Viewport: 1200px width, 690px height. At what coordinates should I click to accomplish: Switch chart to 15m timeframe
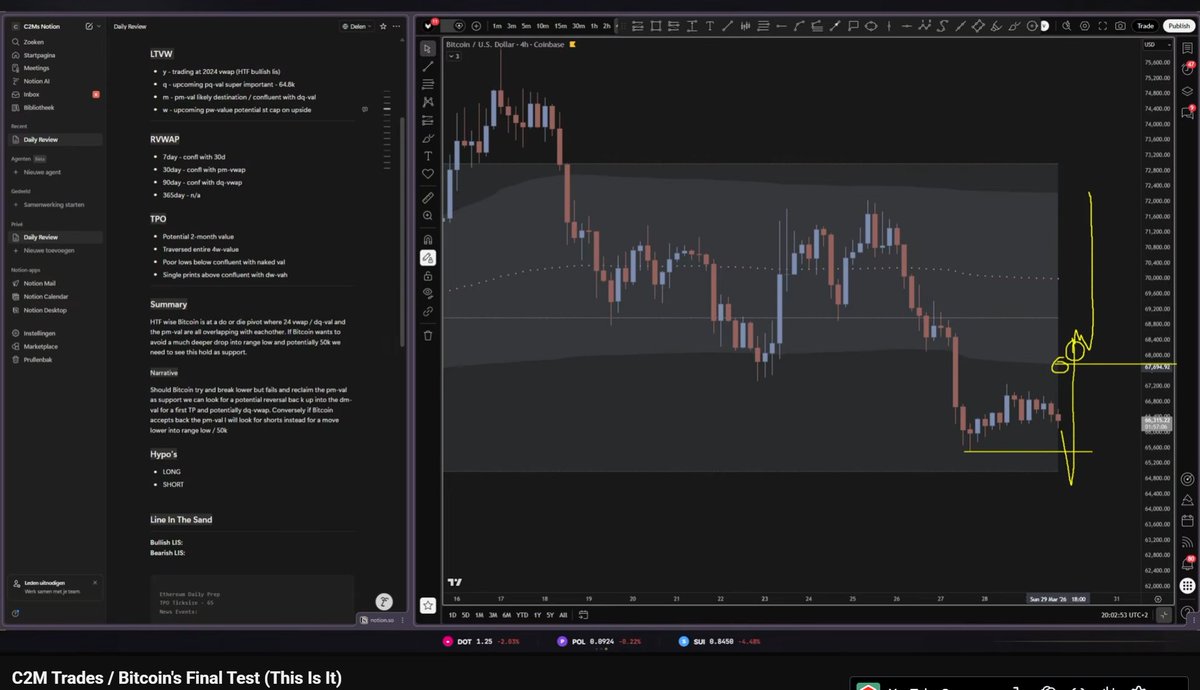(559, 26)
